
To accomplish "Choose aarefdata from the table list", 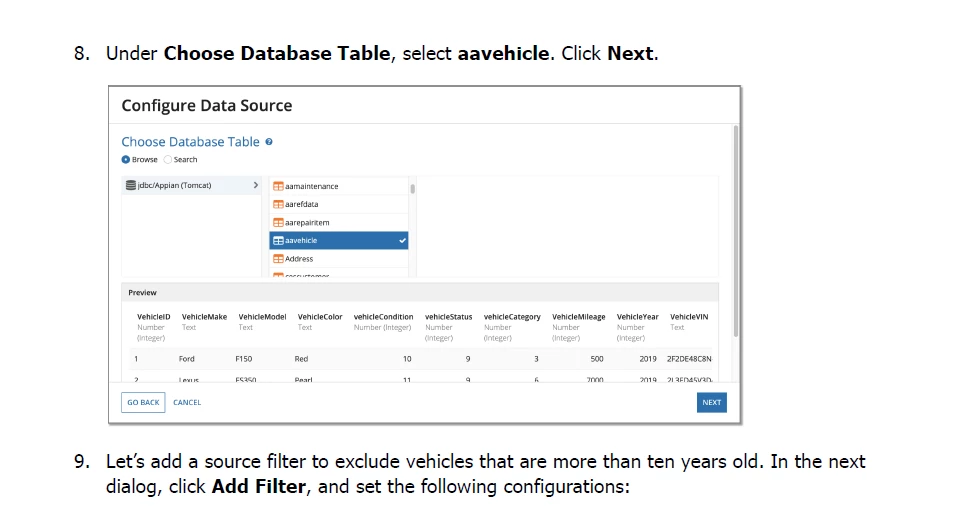I will pos(338,204).
